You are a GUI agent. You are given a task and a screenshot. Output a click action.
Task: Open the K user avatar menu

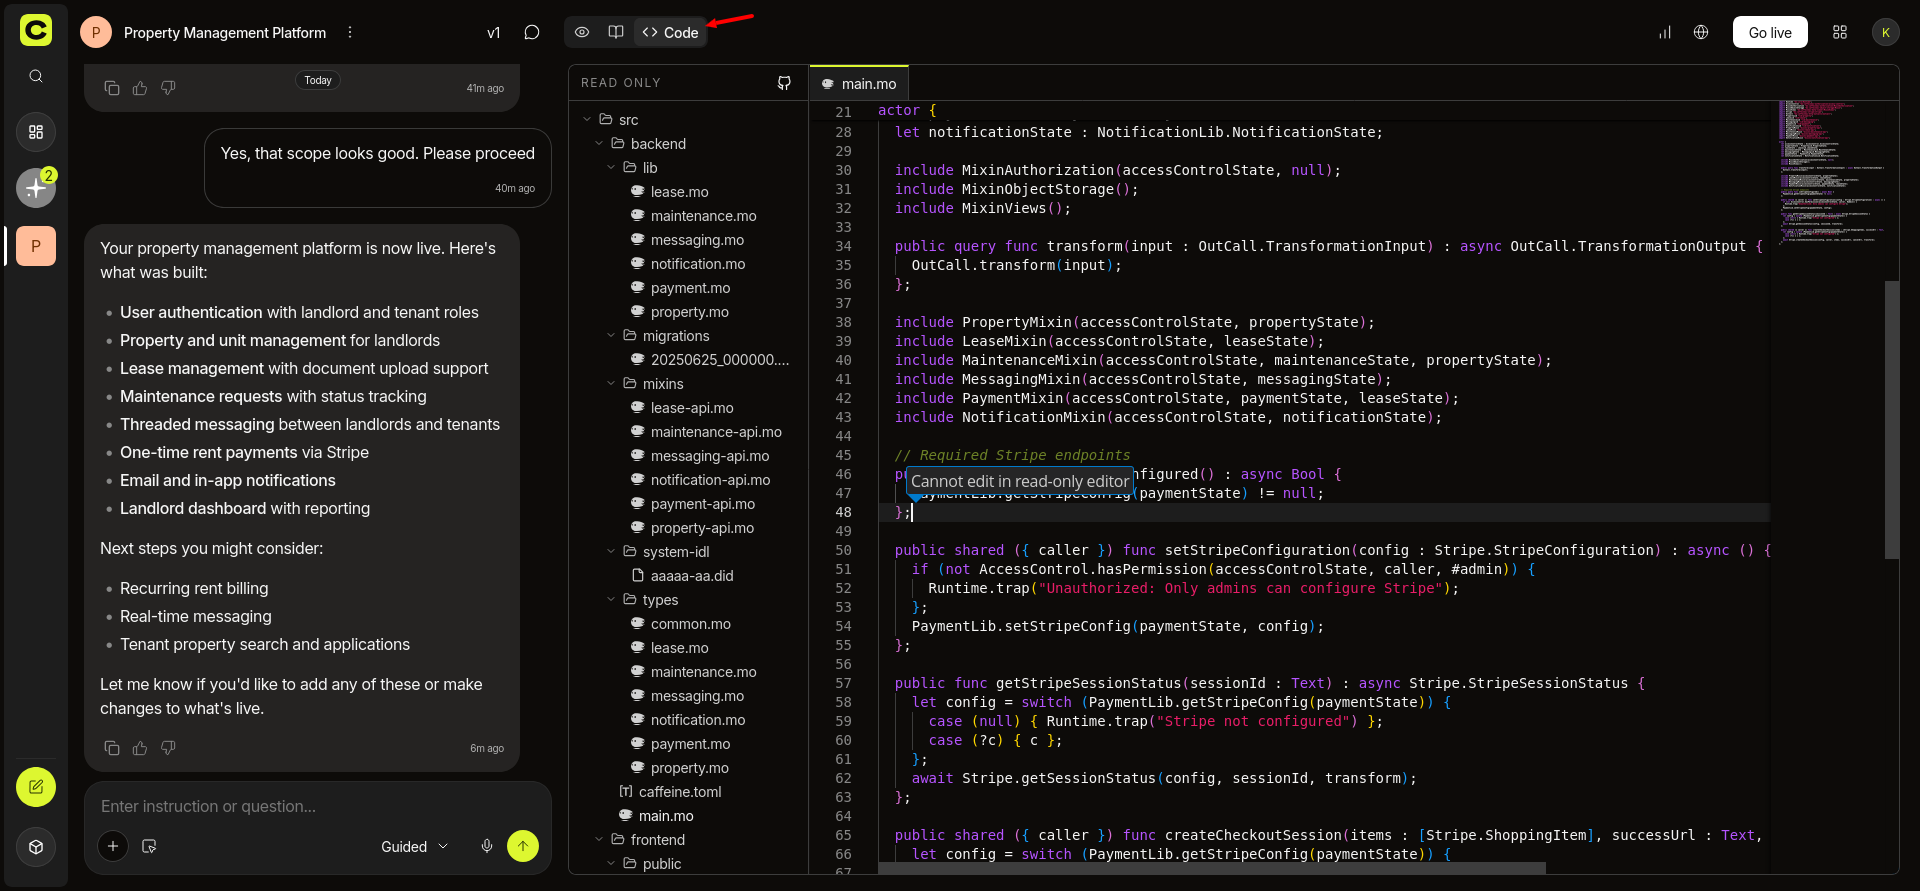point(1886,32)
